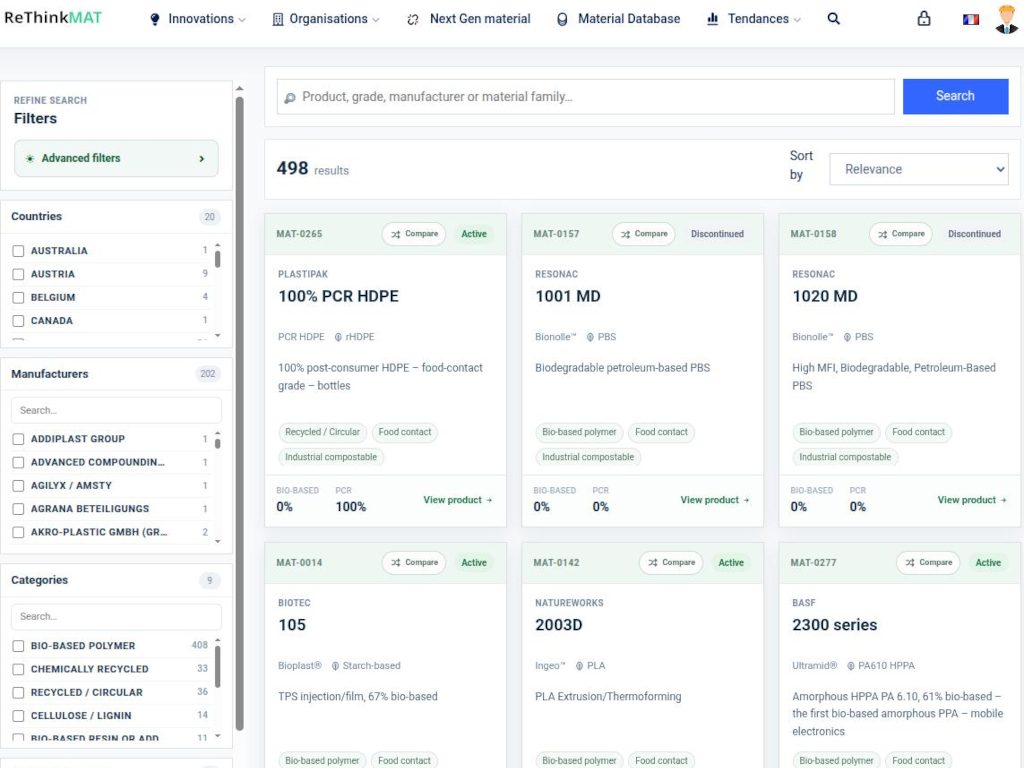Click the Organisations building icon
Viewport: 1024px width, 768px height.
(x=278, y=20)
